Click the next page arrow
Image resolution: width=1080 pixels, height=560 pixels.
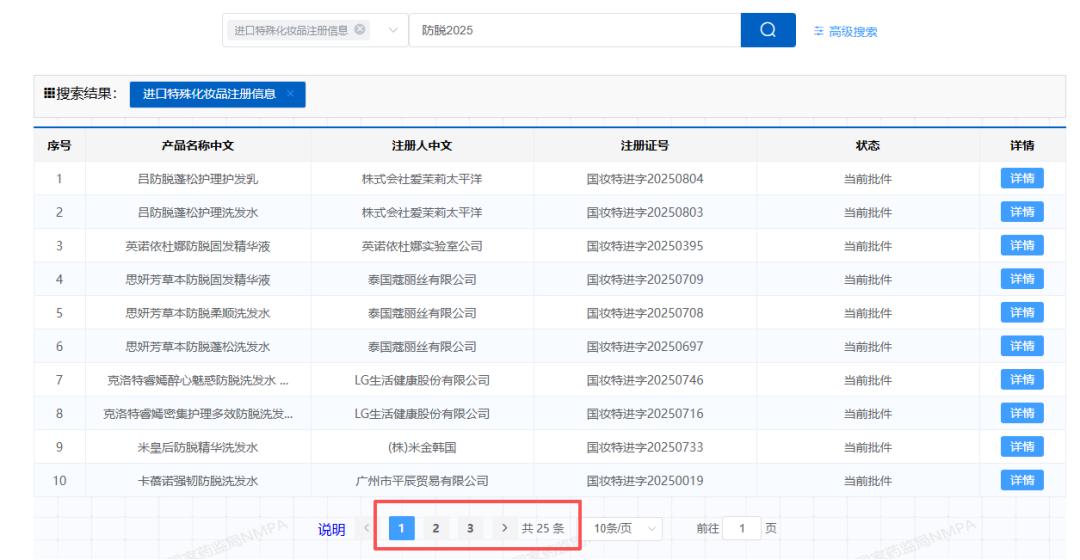(x=503, y=528)
